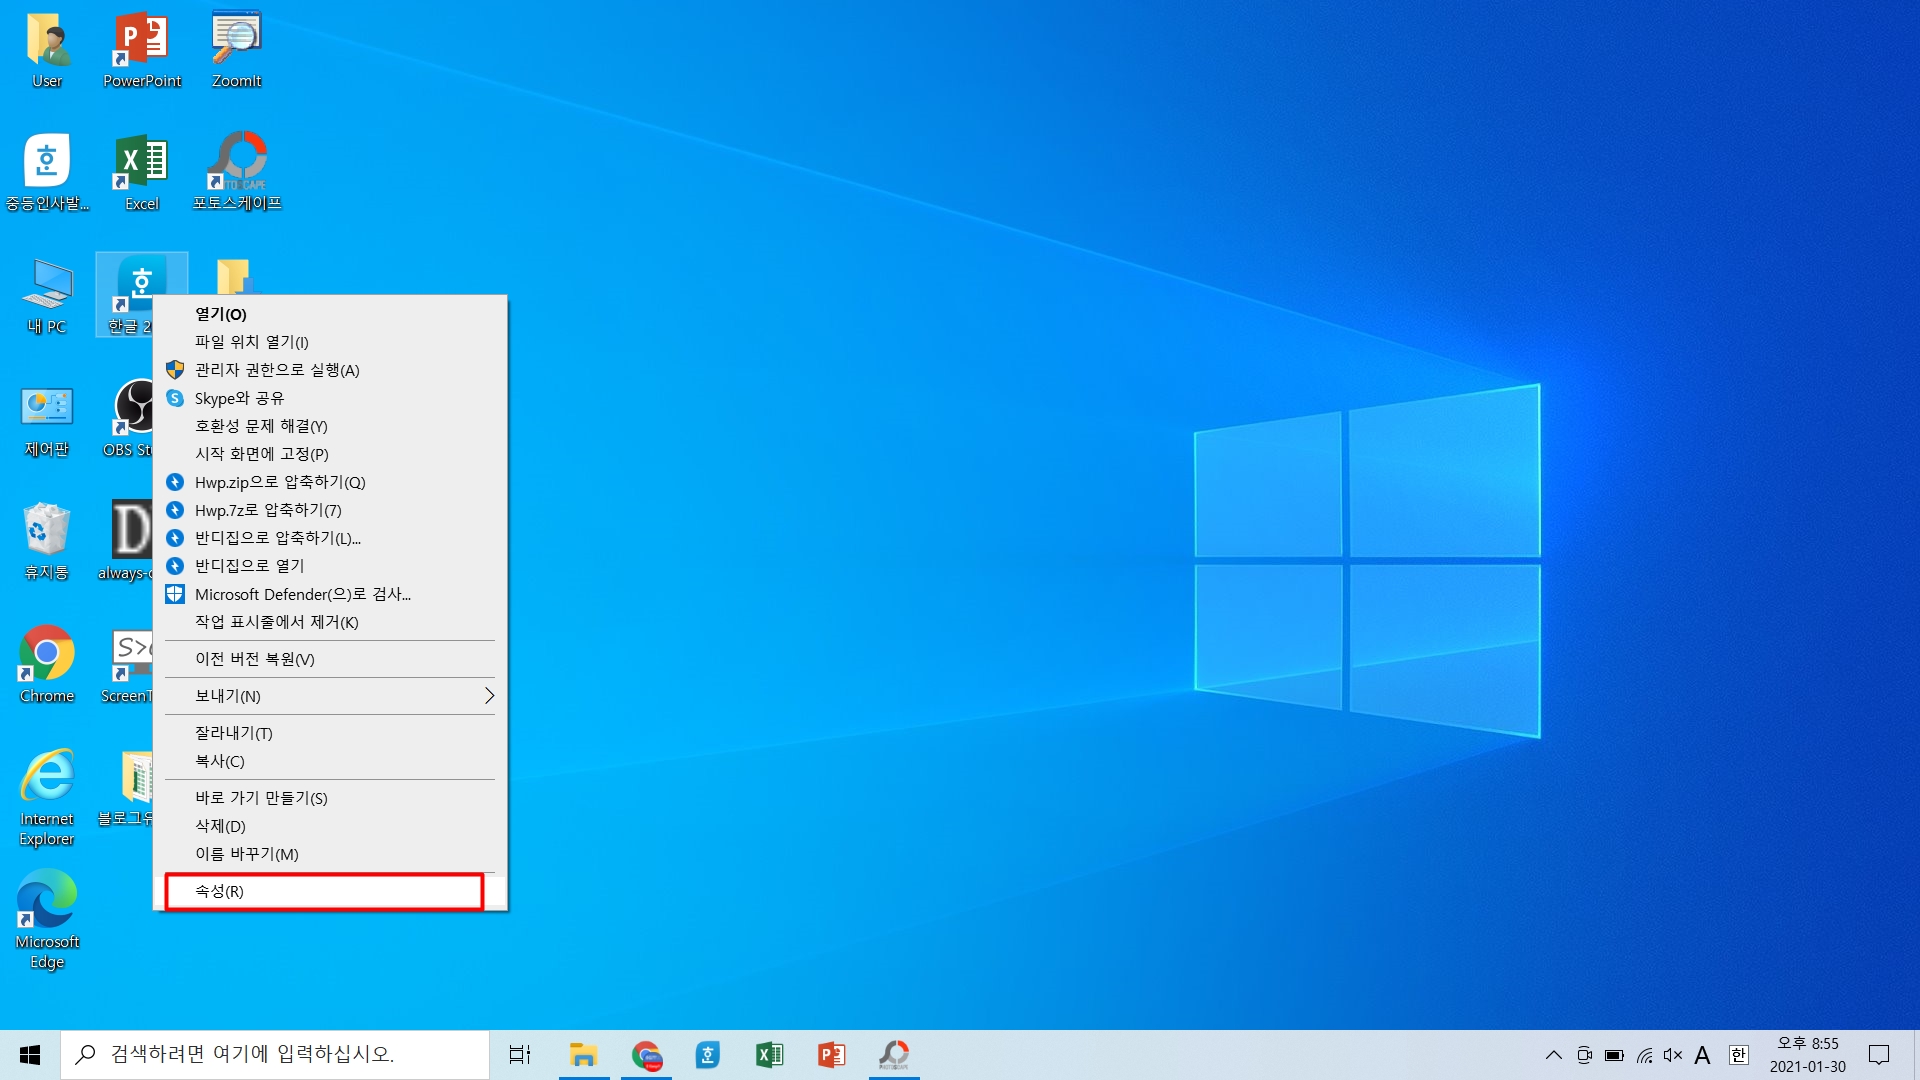
Task: Open File Explorer from the taskbar
Action: coord(583,1054)
